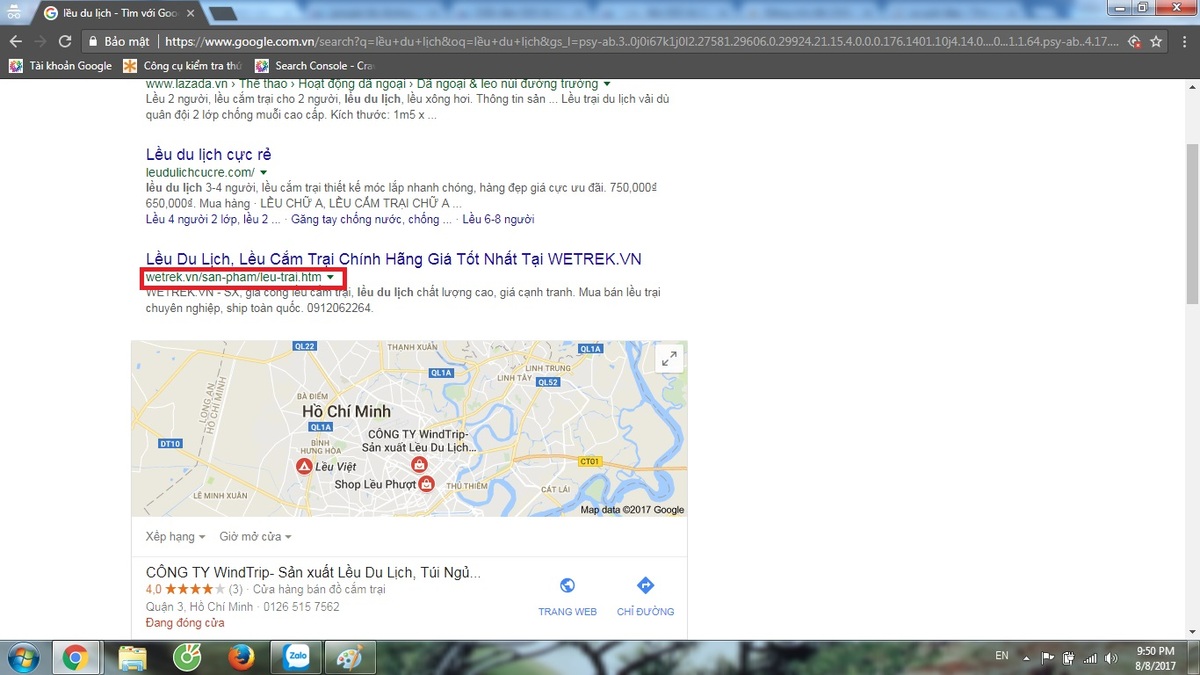The height and width of the screenshot is (675, 1200).
Task: Show hidden system tray icons
Action: (x=1027, y=657)
